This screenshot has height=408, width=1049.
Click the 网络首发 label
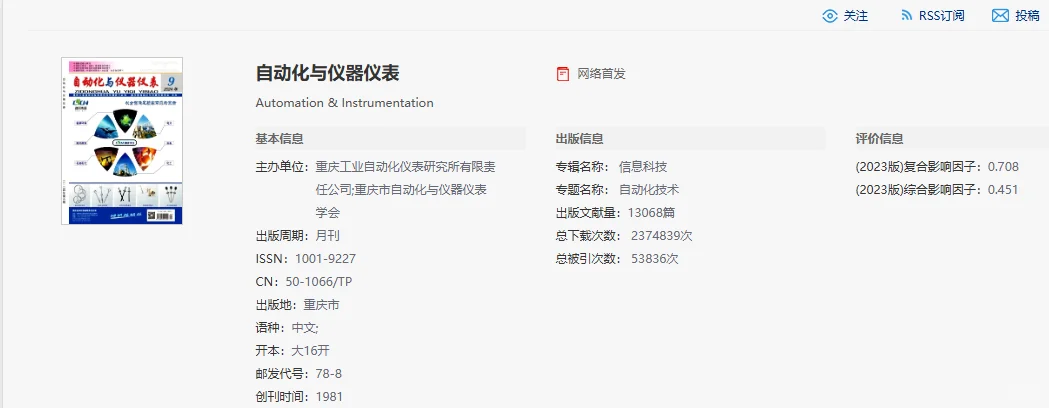[601, 74]
